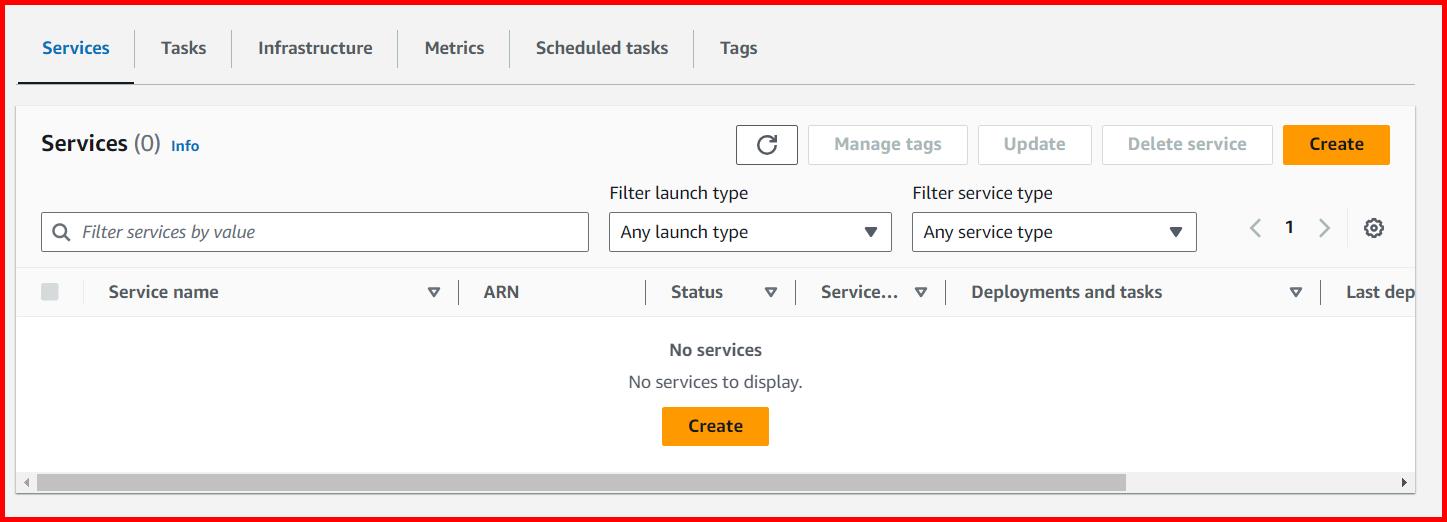Click the Deployments and tasks header
The width and height of the screenshot is (1447, 522).
(x=1066, y=292)
